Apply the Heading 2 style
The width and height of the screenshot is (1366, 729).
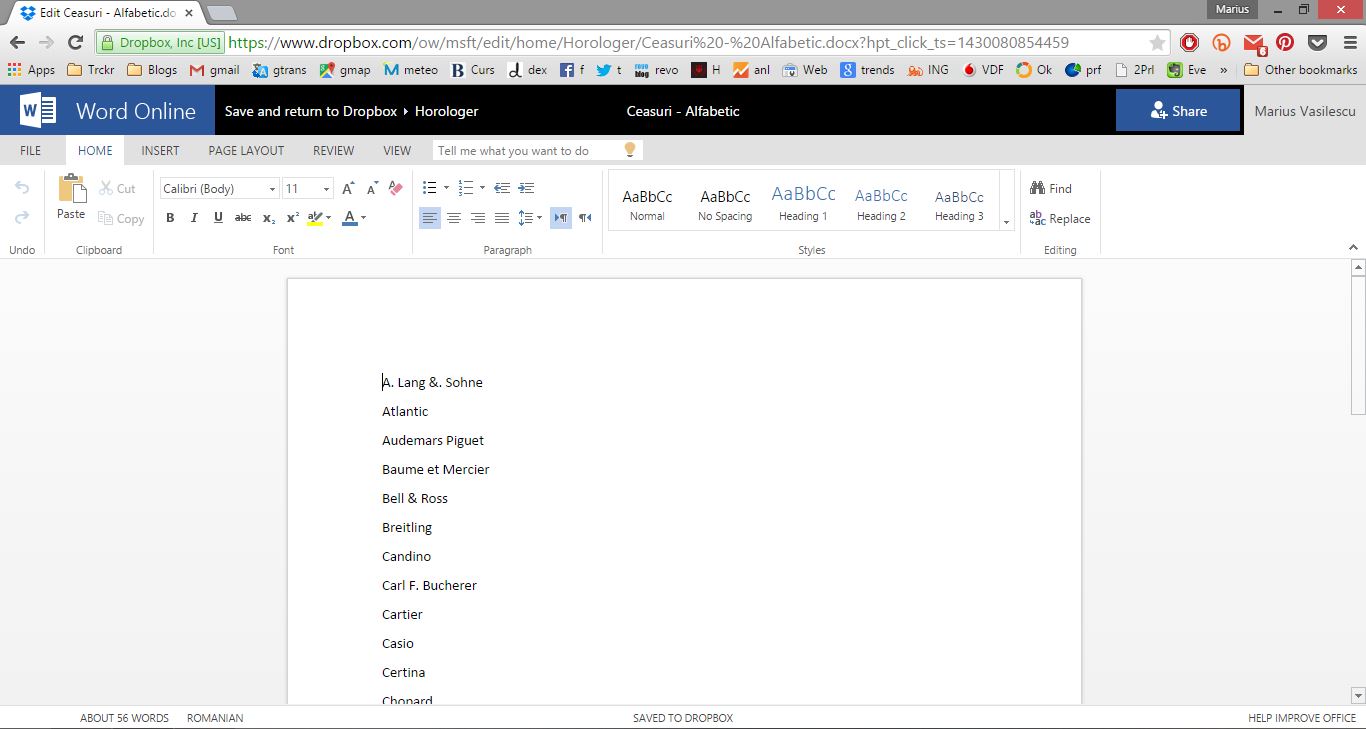(x=881, y=204)
